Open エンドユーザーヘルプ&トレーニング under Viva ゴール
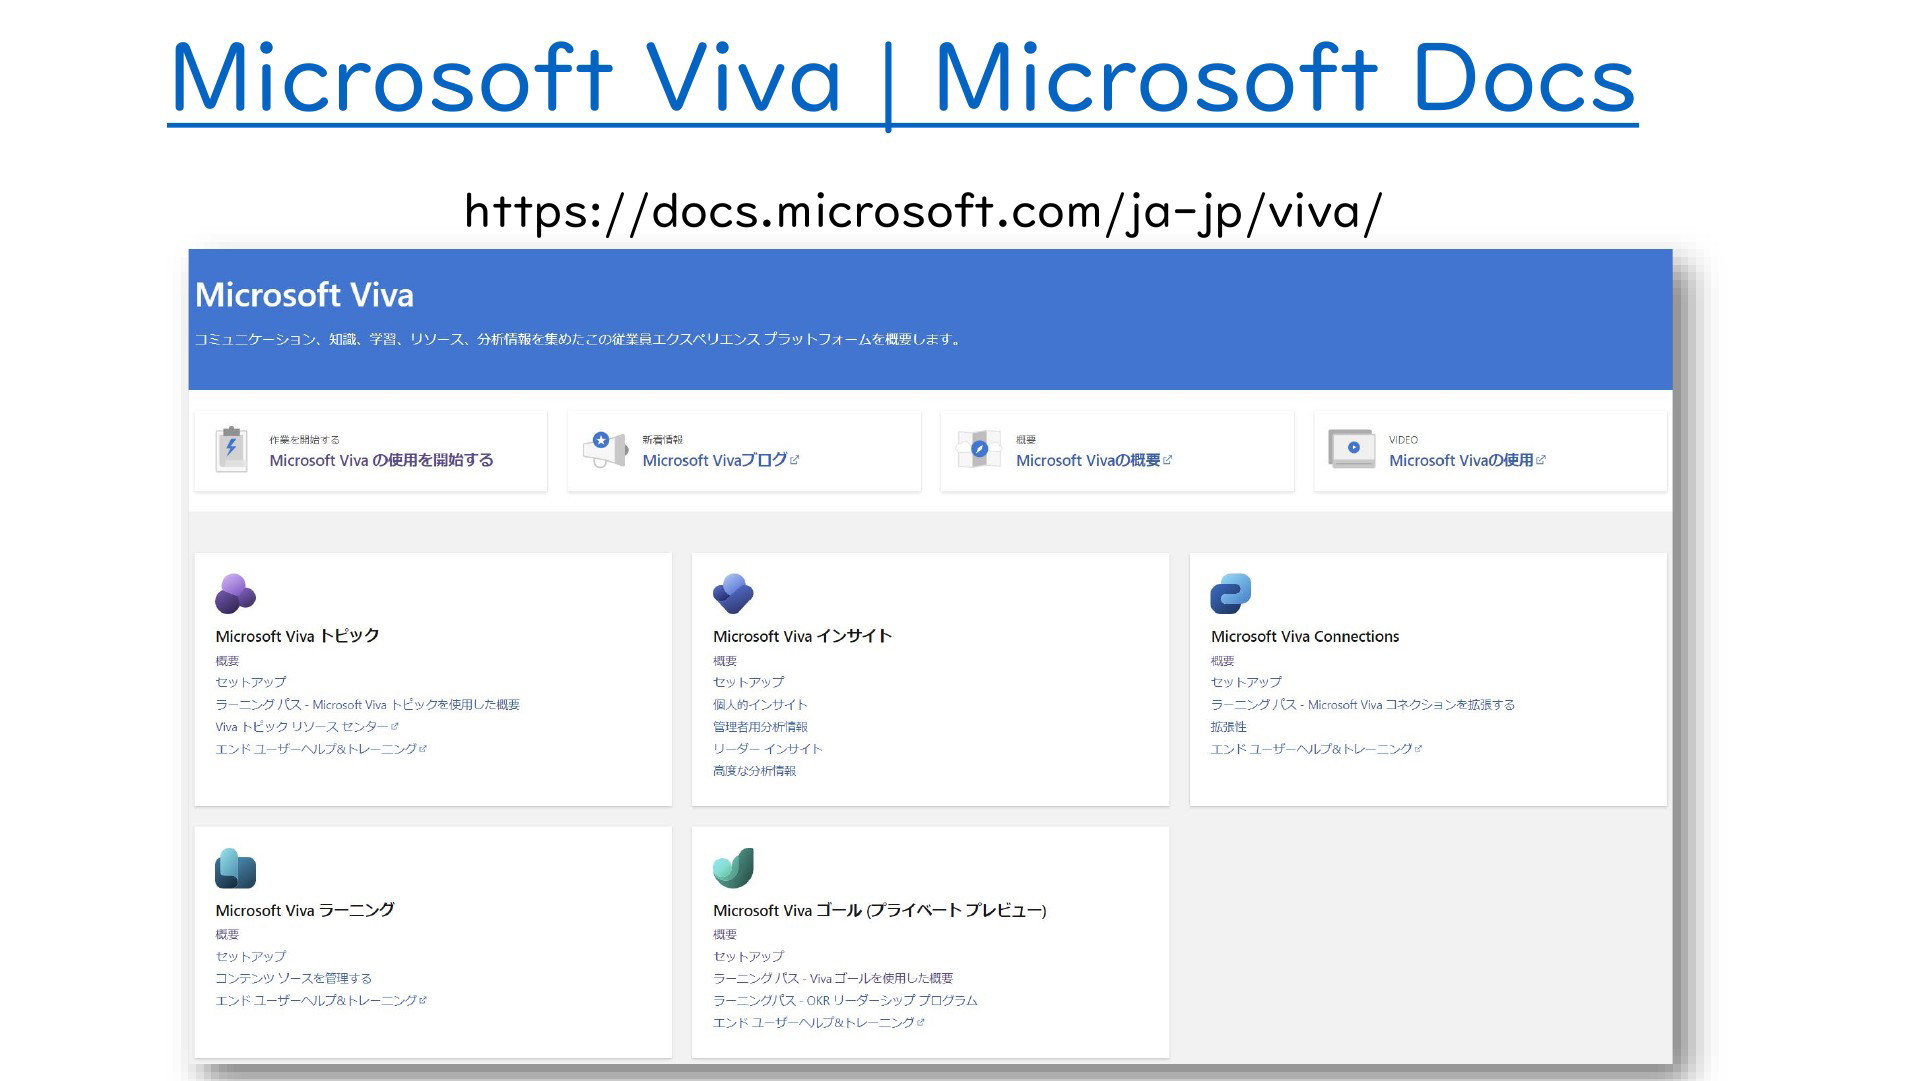The height and width of the screenshot is (1081, 1920). [x=819, y=1023]
